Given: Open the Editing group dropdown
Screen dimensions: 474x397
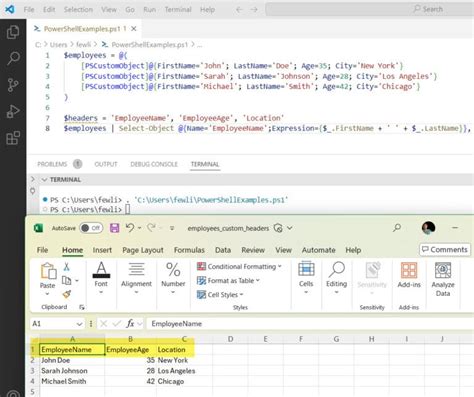Looking at the screenshot, I should click(336, 292).
